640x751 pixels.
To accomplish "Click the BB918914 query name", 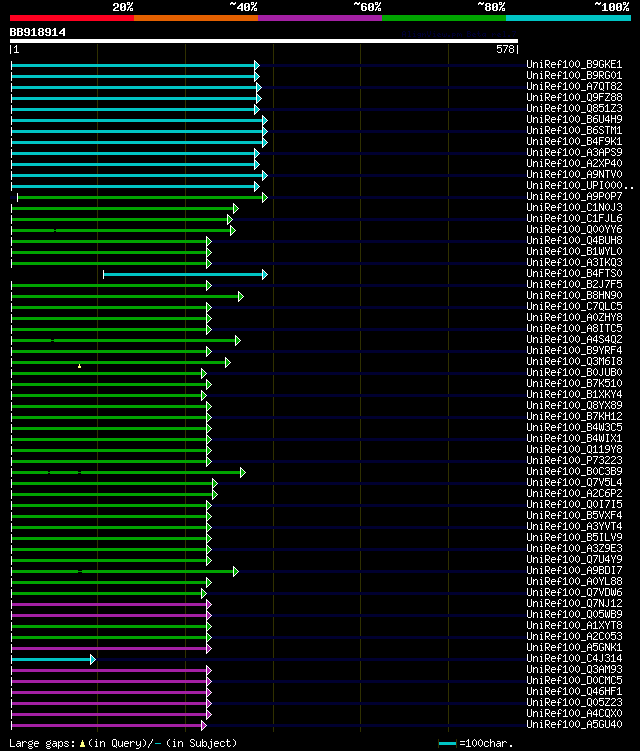I will [37, 32].
